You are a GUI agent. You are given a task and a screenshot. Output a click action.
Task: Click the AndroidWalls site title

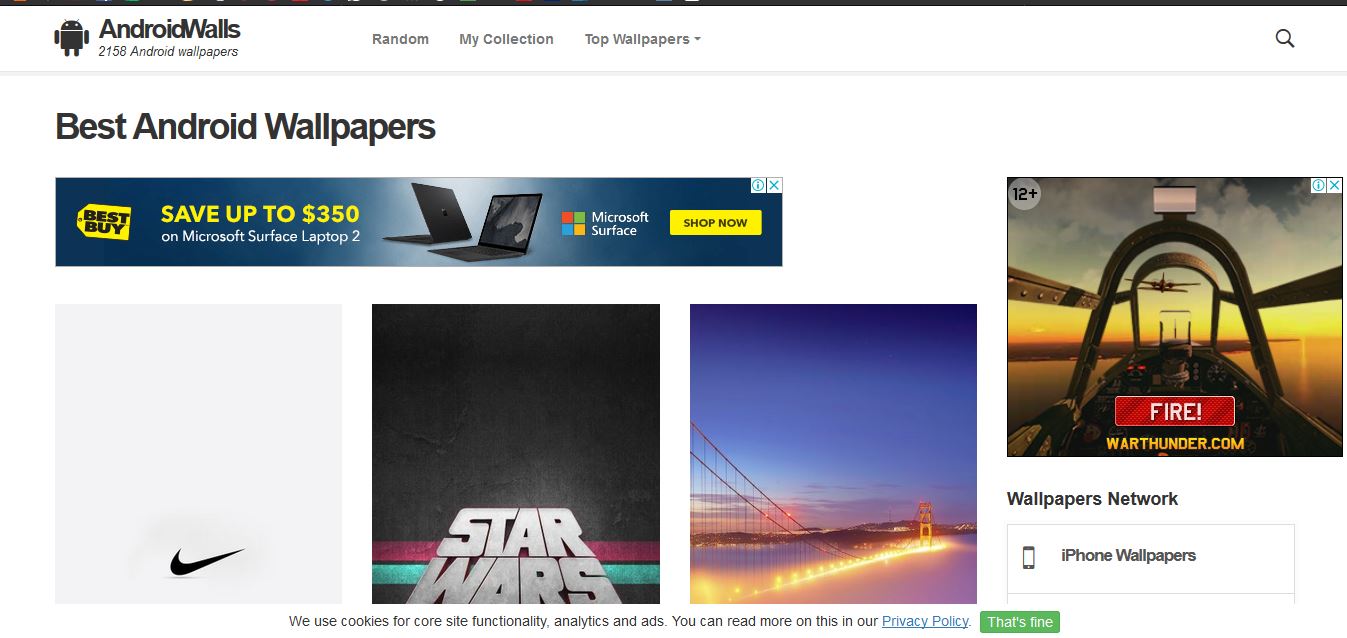click(x=169, y=29)
